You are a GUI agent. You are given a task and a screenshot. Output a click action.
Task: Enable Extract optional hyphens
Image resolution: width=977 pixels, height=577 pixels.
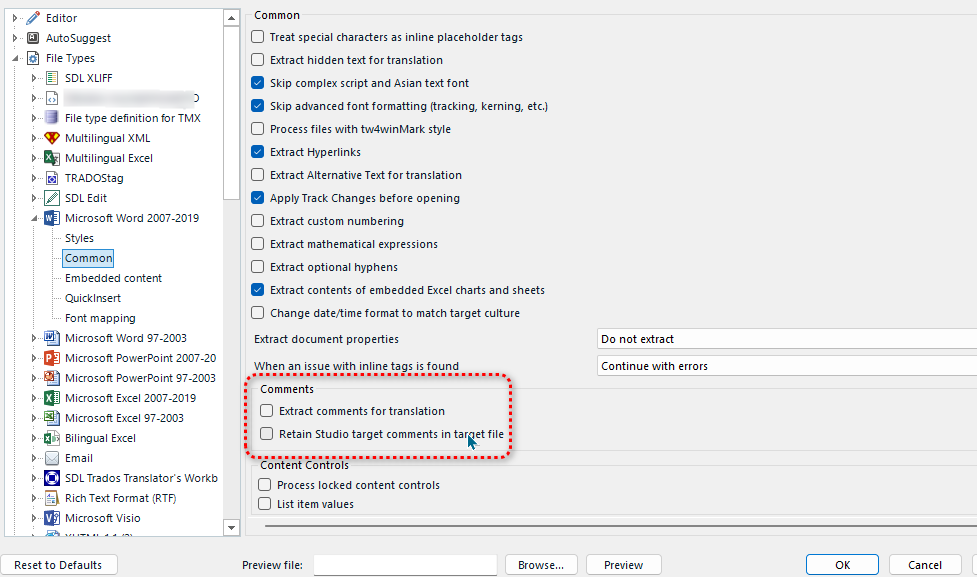pos(257,267)
